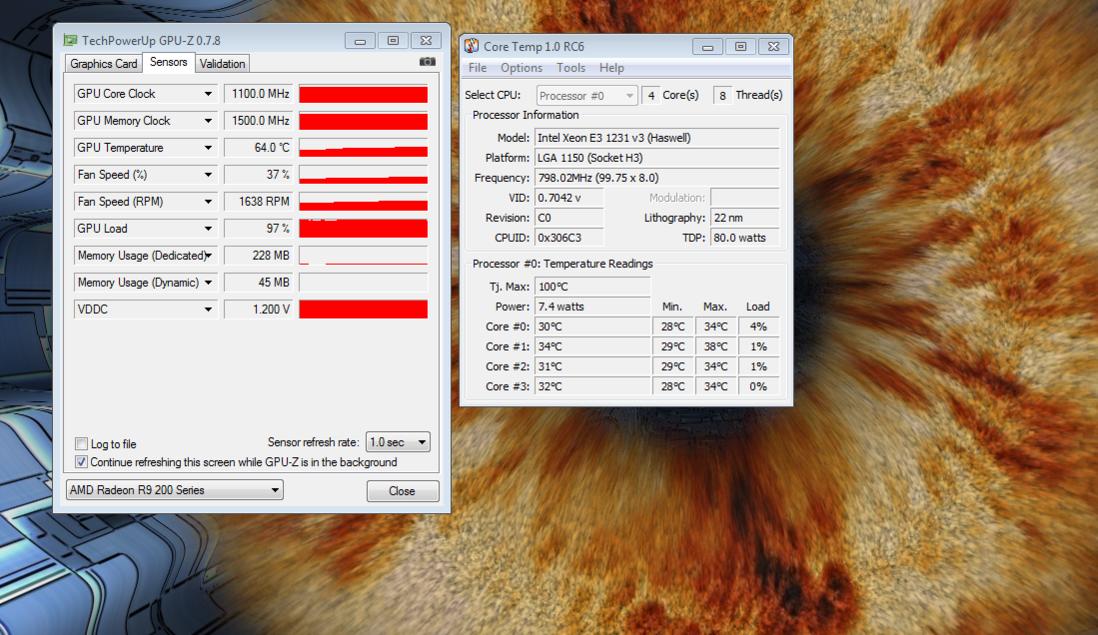The height and width of the screenshot is (635, 1098).
Task: Click the 798.02MHz frequency field
Action: (657, 178)
